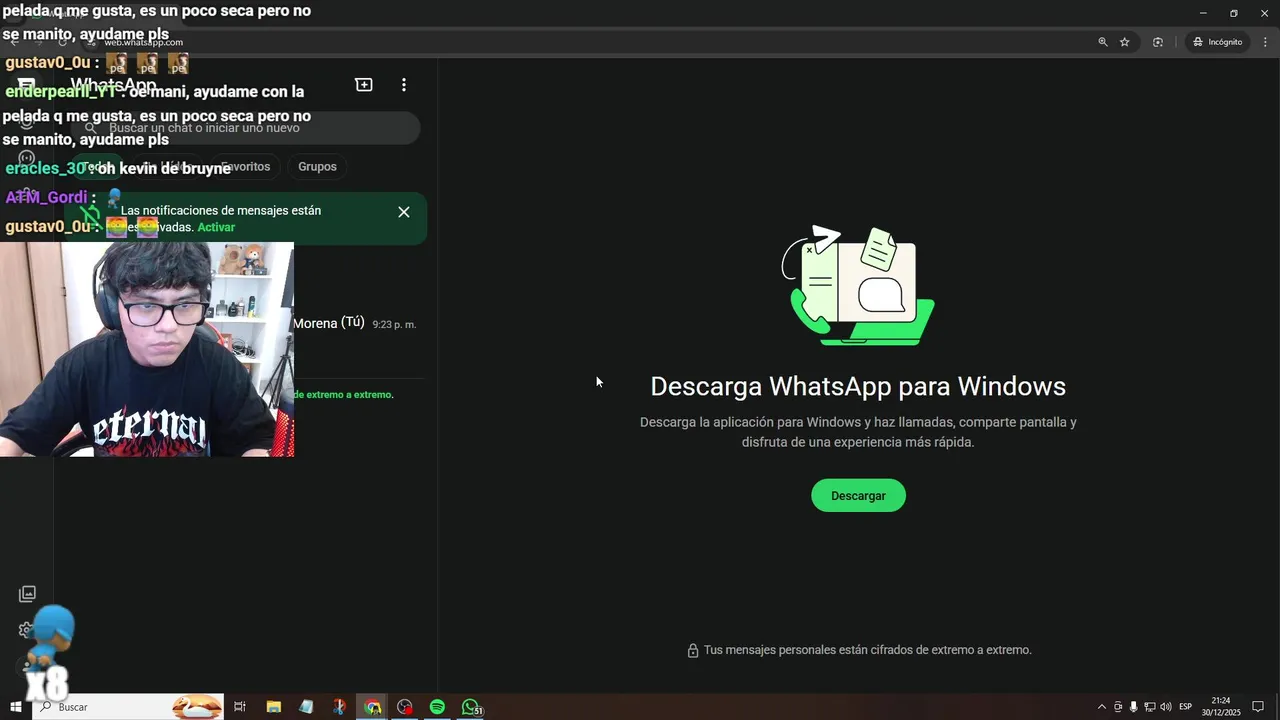Open Spotify from the taskbar
Image resolution: width=1280 pixels, height=720 pixels.
point(437,707)
